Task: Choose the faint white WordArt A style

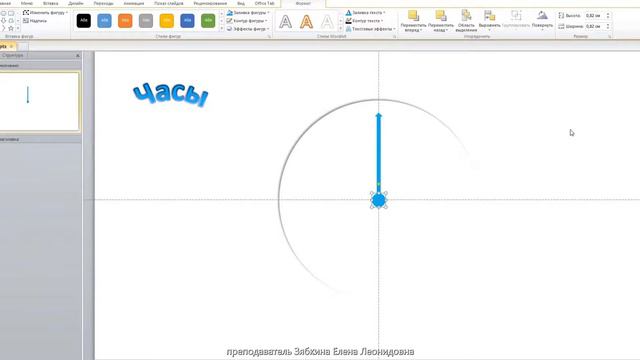Action: (327, 21)
